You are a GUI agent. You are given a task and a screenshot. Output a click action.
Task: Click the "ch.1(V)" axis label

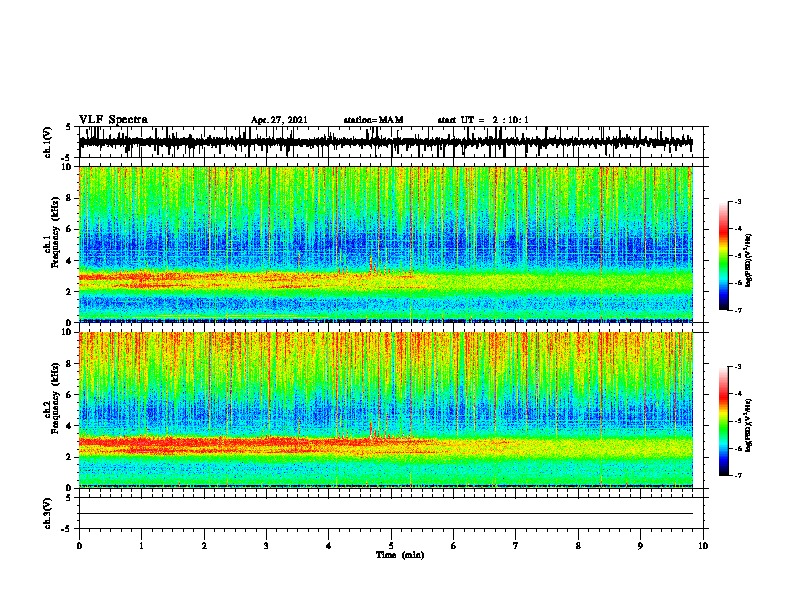coord(48,142)
